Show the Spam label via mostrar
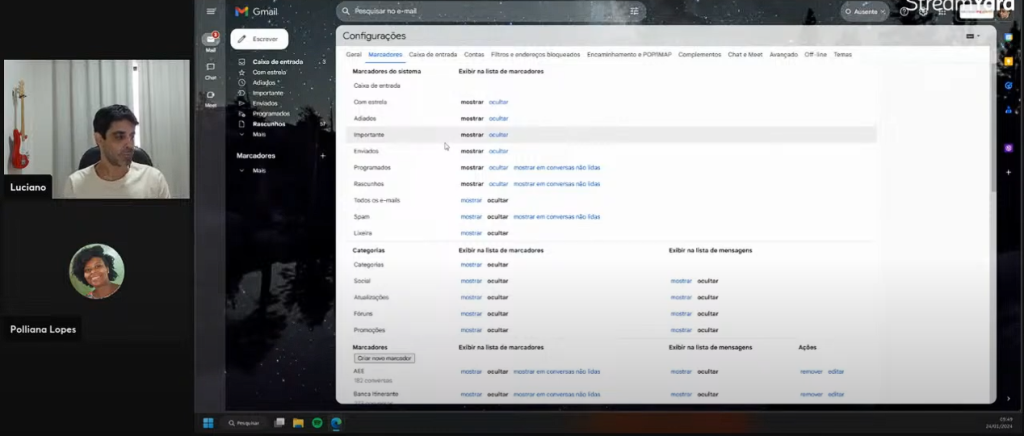Screen dimensions: 1024x436 click(x=470, y=216)
